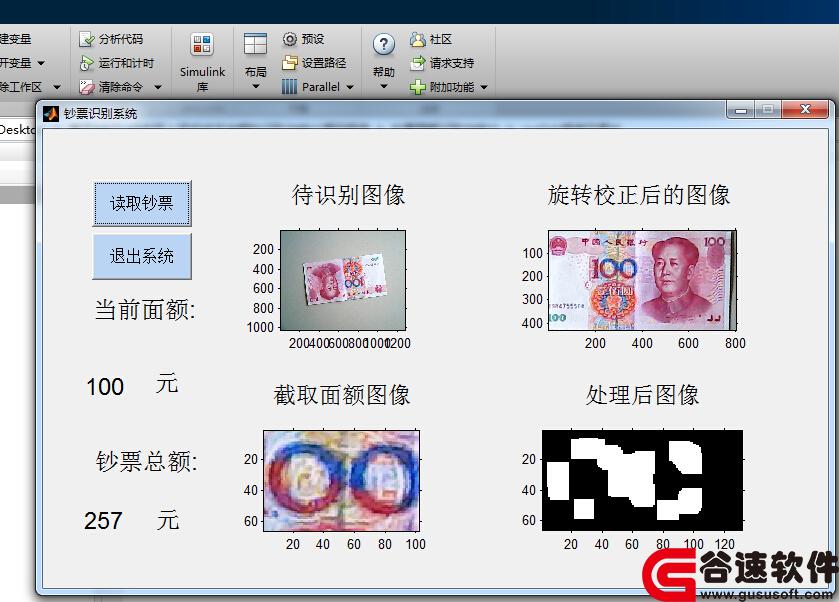This screenshot has height=602, width=839.
Task: Expand the 清除命令 dropdown arrow
Action: (158, 87)
